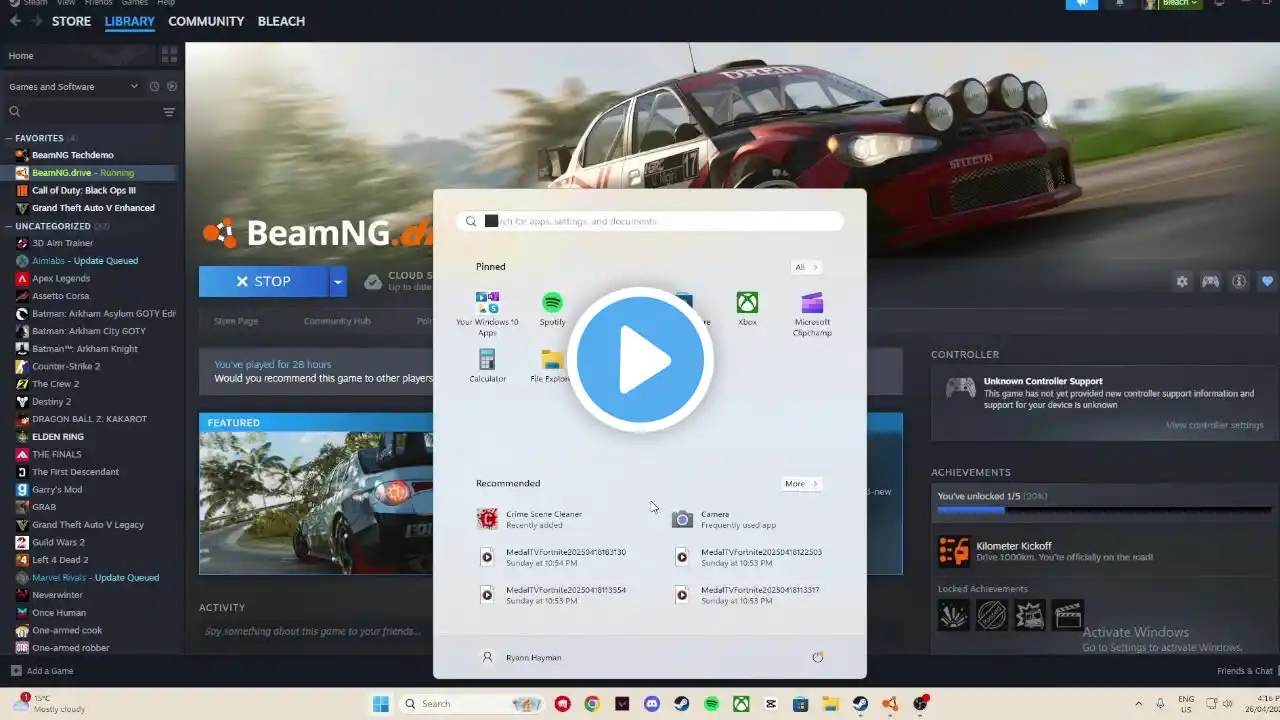Image resolution: width=1280 pixels, height=720 pixels.
Task: Open controller settings gamepad icon
Action: pos(1210,282)
